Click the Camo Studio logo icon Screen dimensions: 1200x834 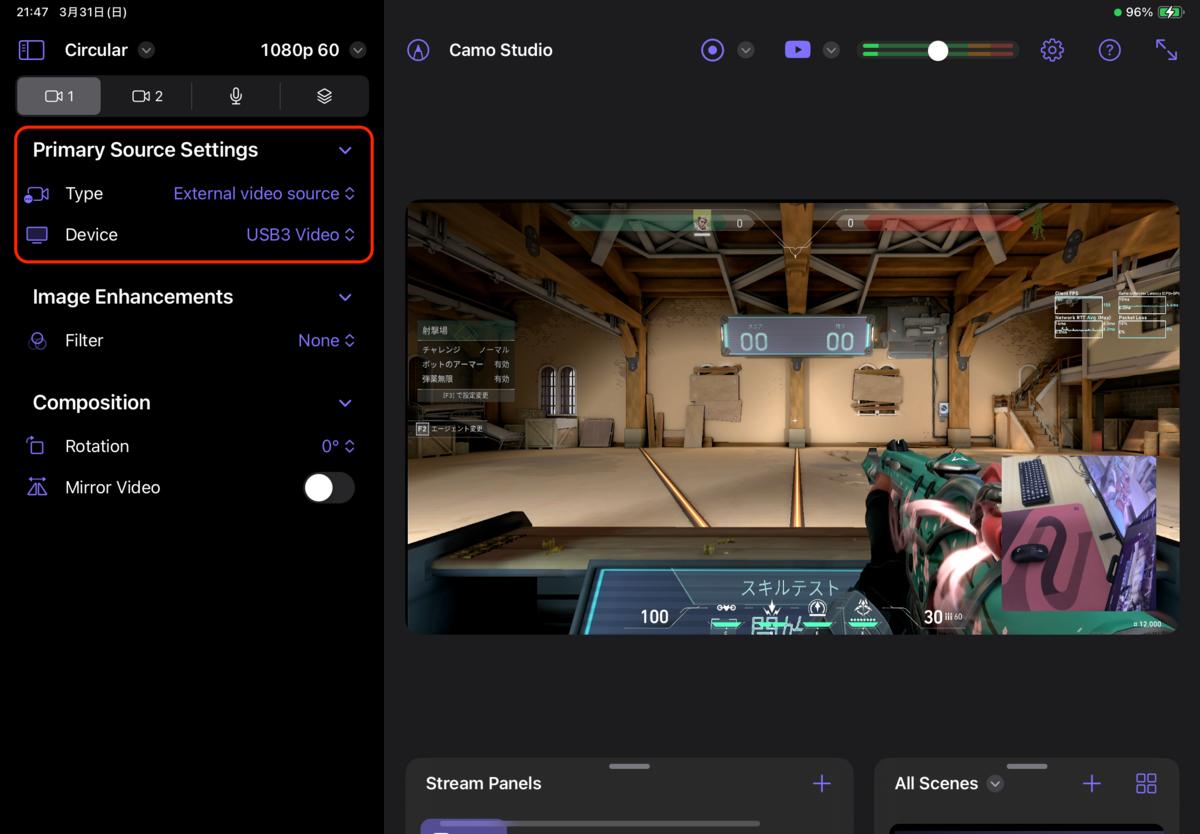click(418, 50)
